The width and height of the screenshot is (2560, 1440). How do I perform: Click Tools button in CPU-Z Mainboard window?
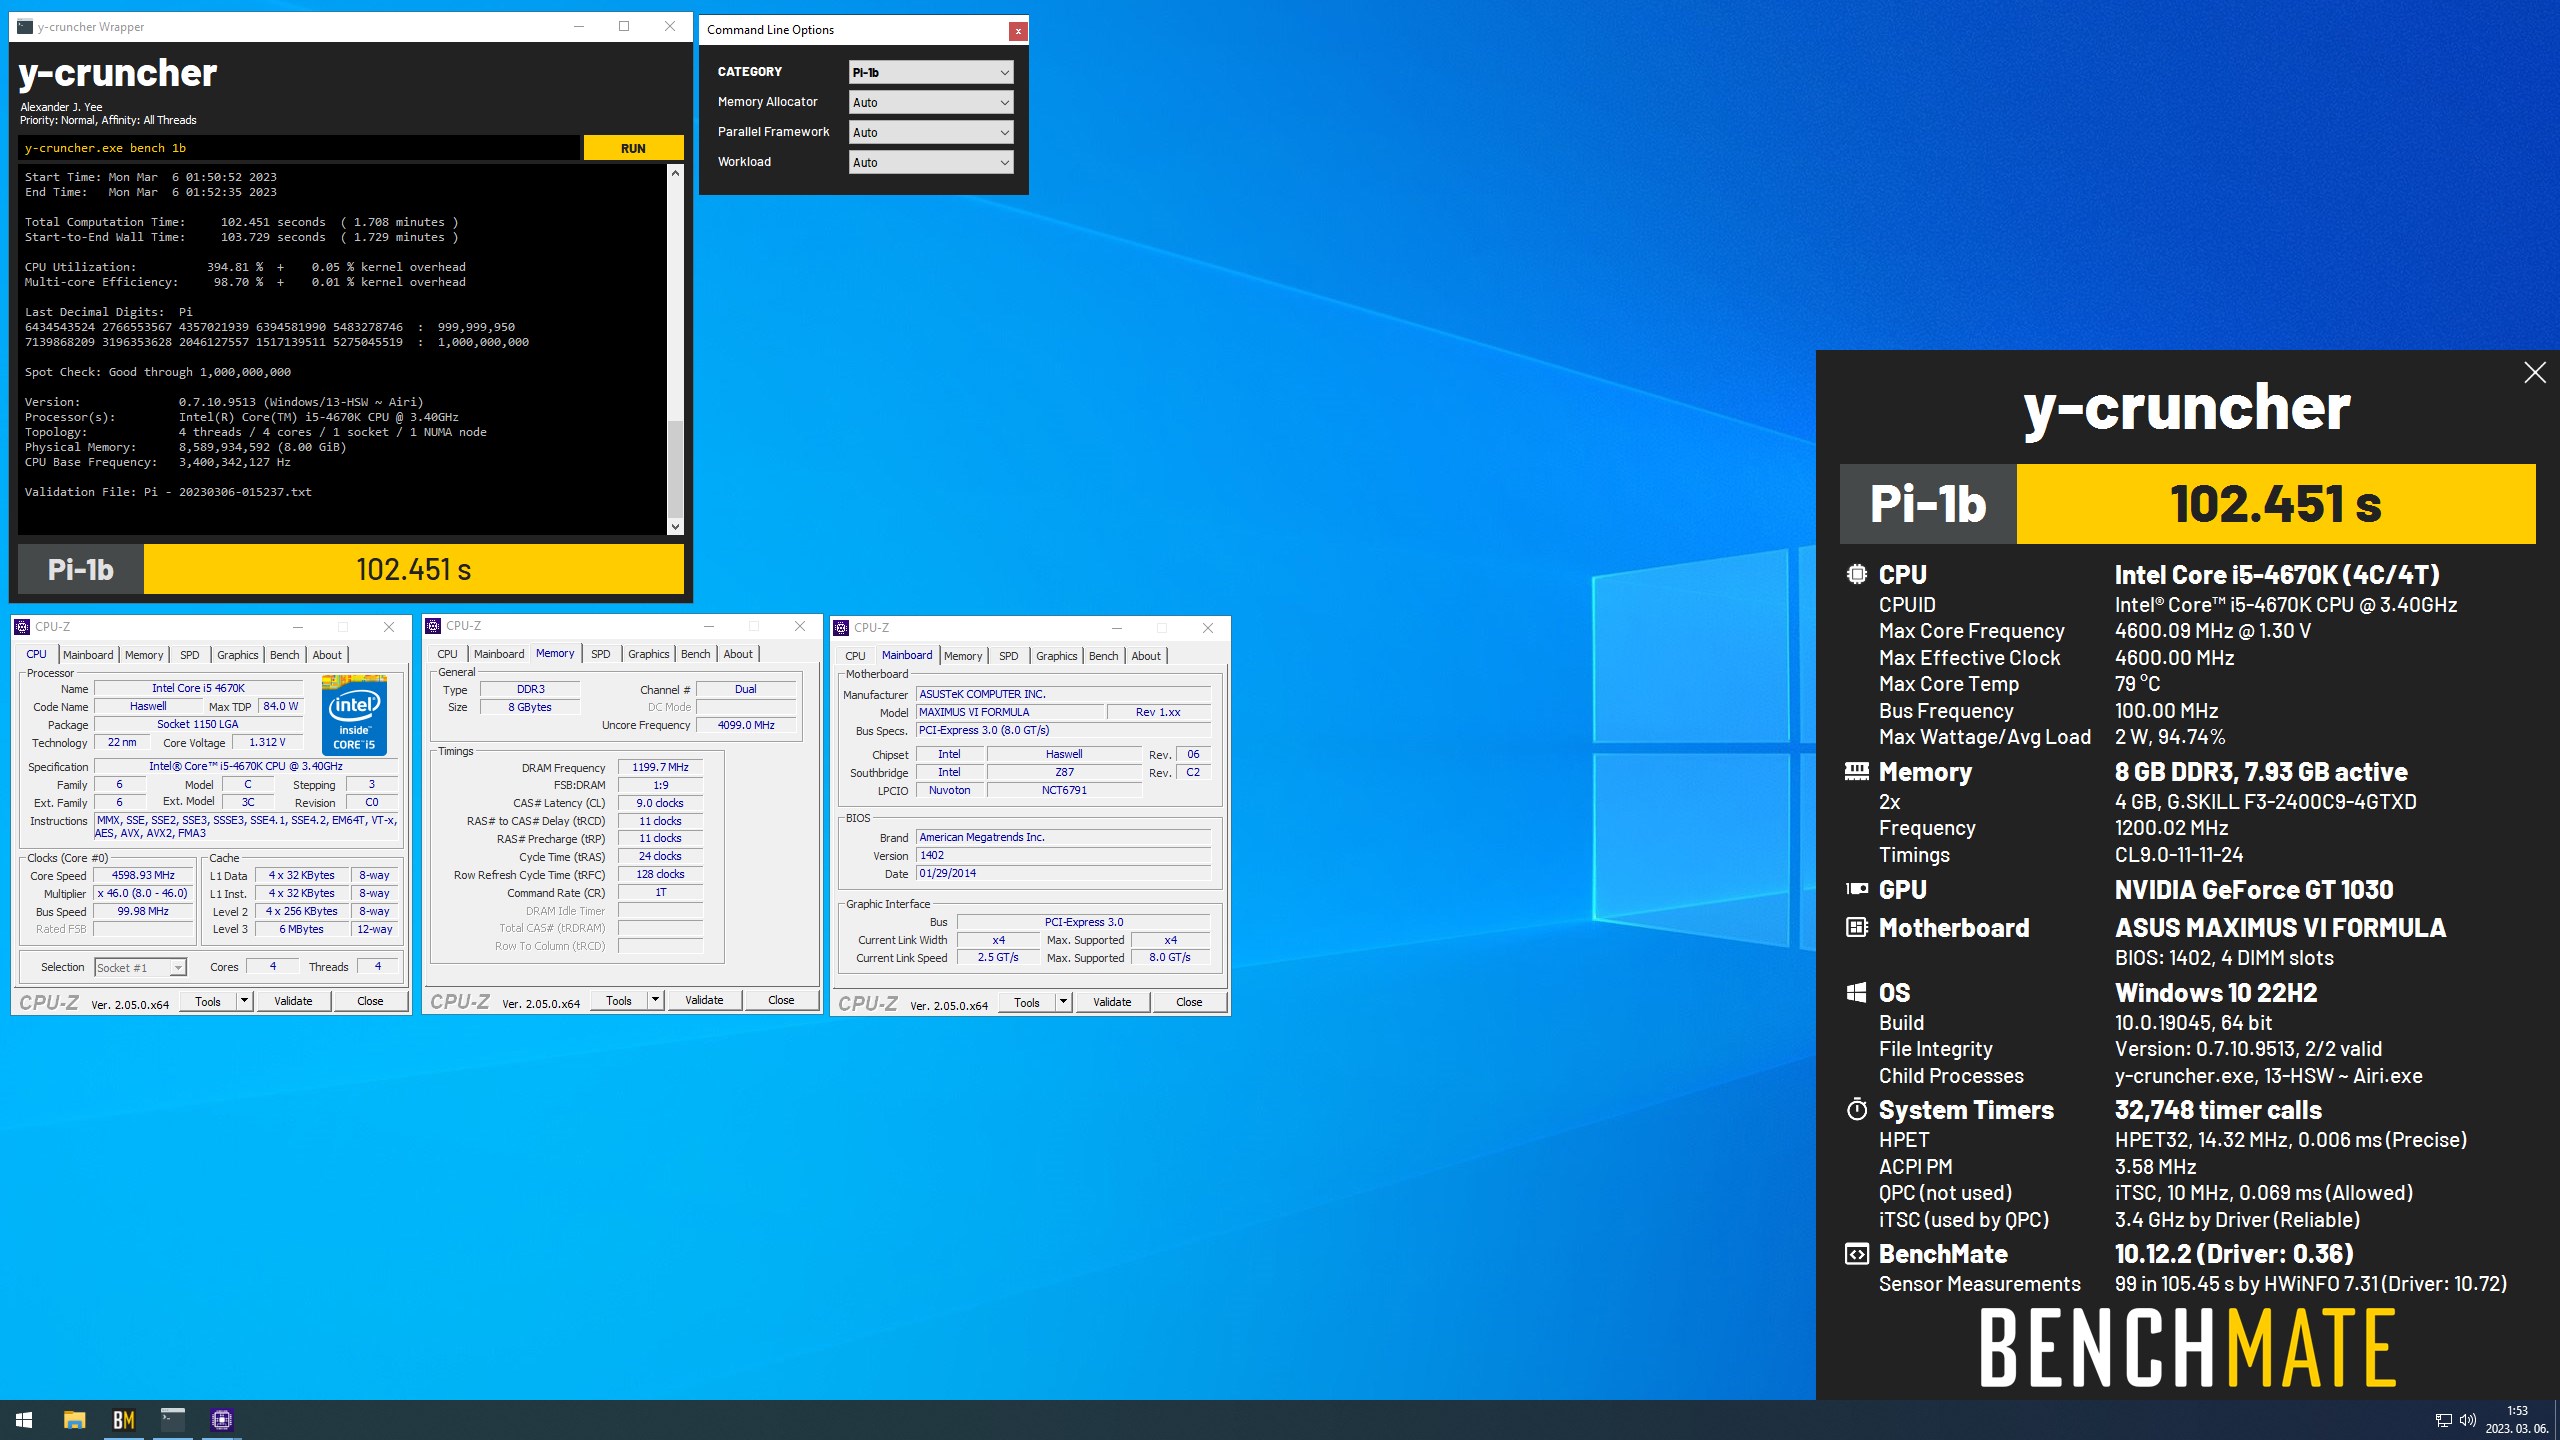1027,1002
